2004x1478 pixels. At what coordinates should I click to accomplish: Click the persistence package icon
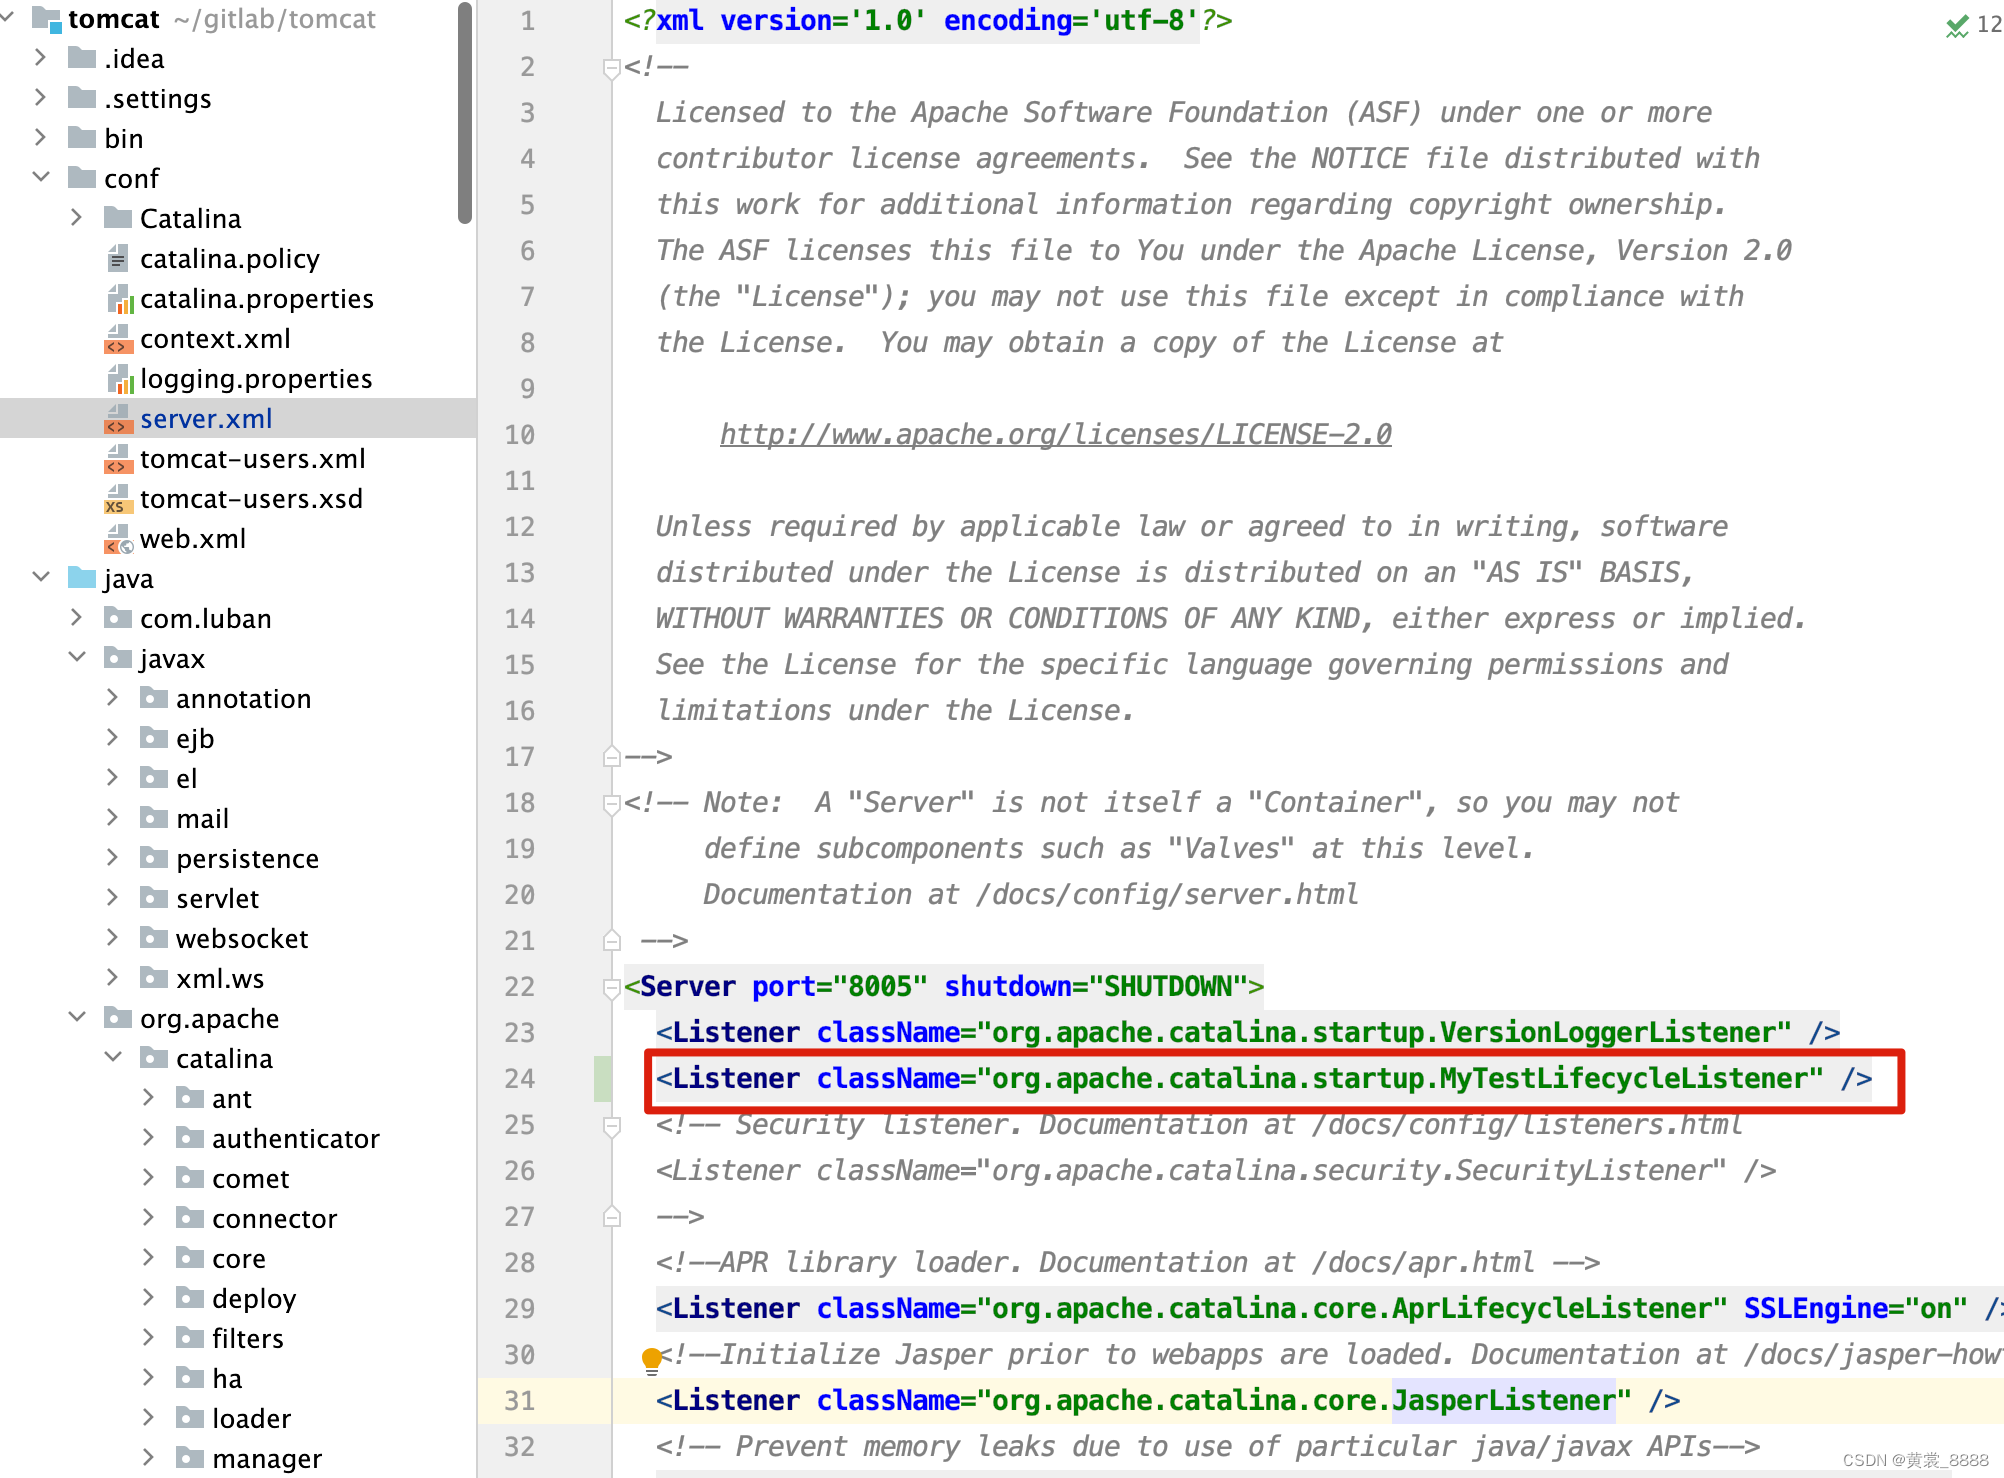tap(154, 858)
